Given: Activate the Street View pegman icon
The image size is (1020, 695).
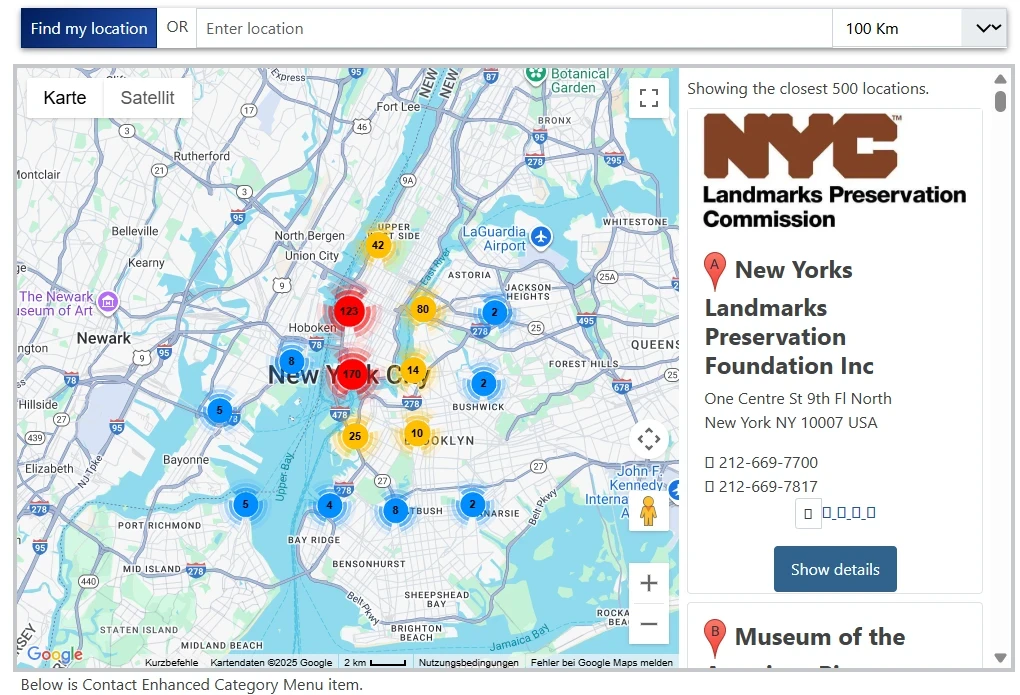Looking at the screenshot, I should [648, 512].
